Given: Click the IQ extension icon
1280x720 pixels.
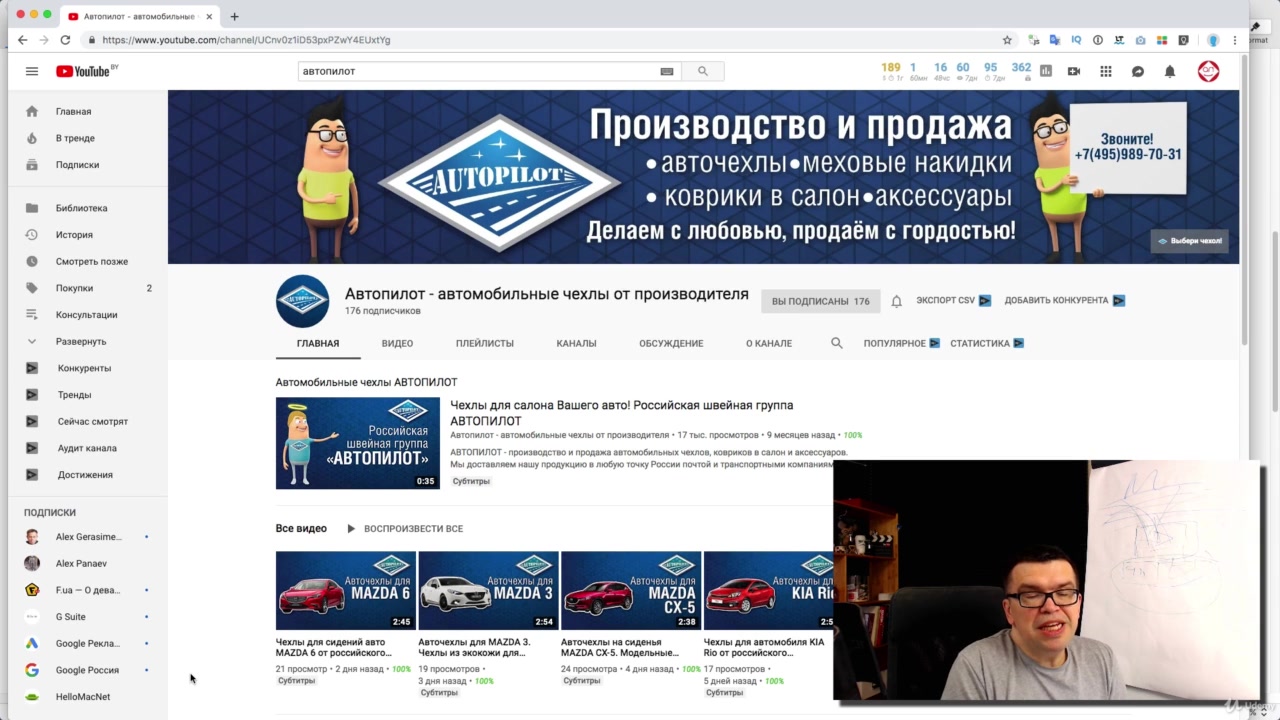Looking at the screenshot, I should 1076,40.
